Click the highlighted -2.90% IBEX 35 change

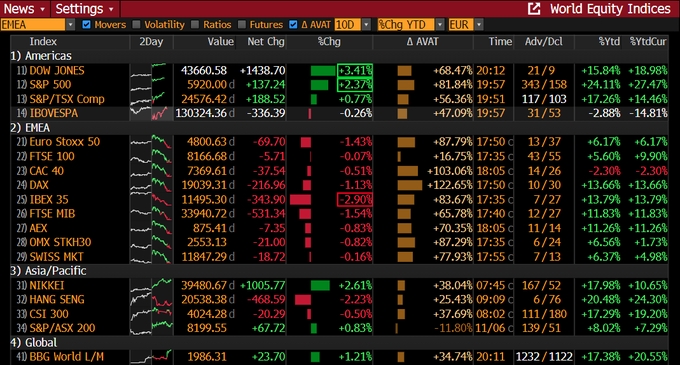coord(355,199)
